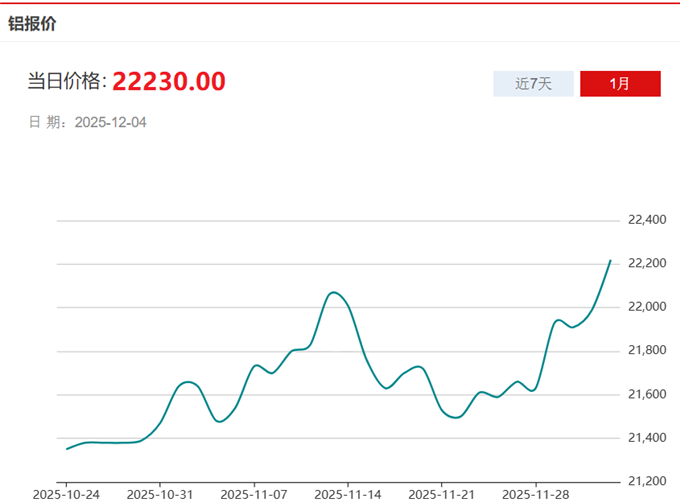Screen dimensions: 680x502
Task: Select the 2025-11-14 x-axis date
Action: pyautogui.click(x=348, y=494)
